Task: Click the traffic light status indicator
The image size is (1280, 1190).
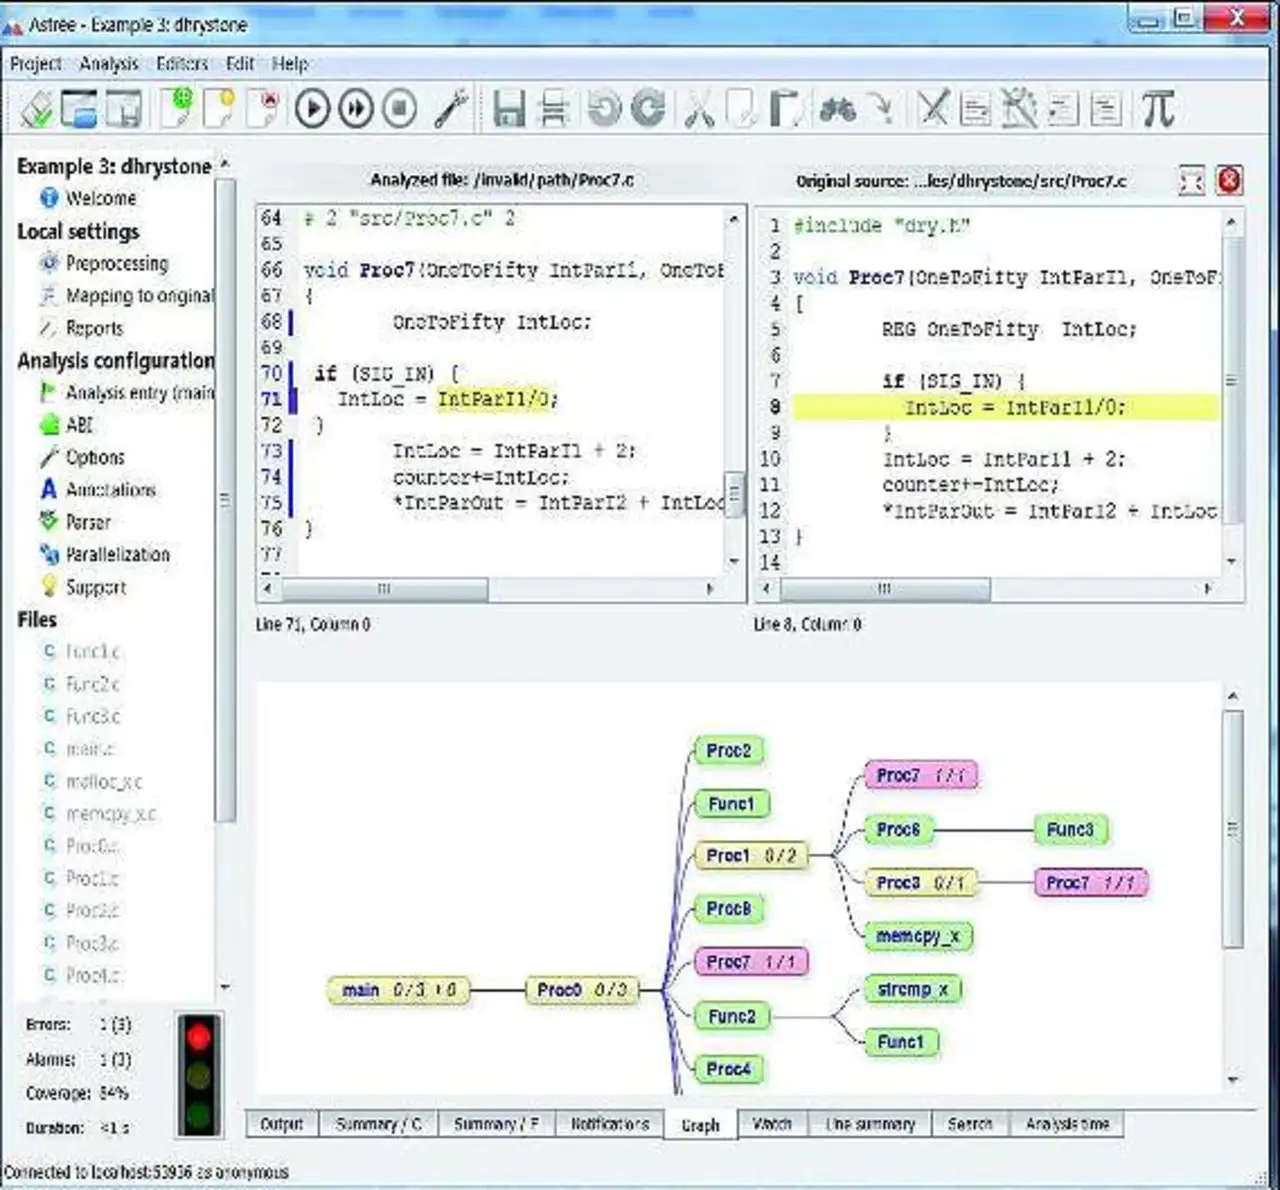Action: tap(199, 1075)
